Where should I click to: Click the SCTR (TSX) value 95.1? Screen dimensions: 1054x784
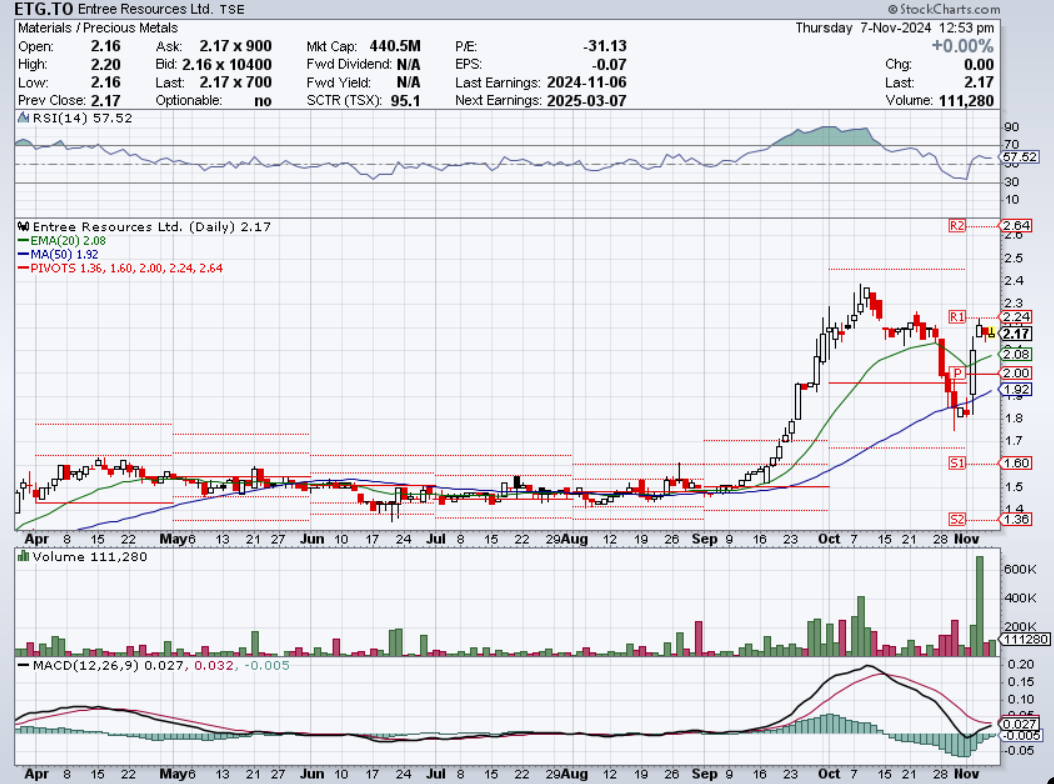pos(405,101)
